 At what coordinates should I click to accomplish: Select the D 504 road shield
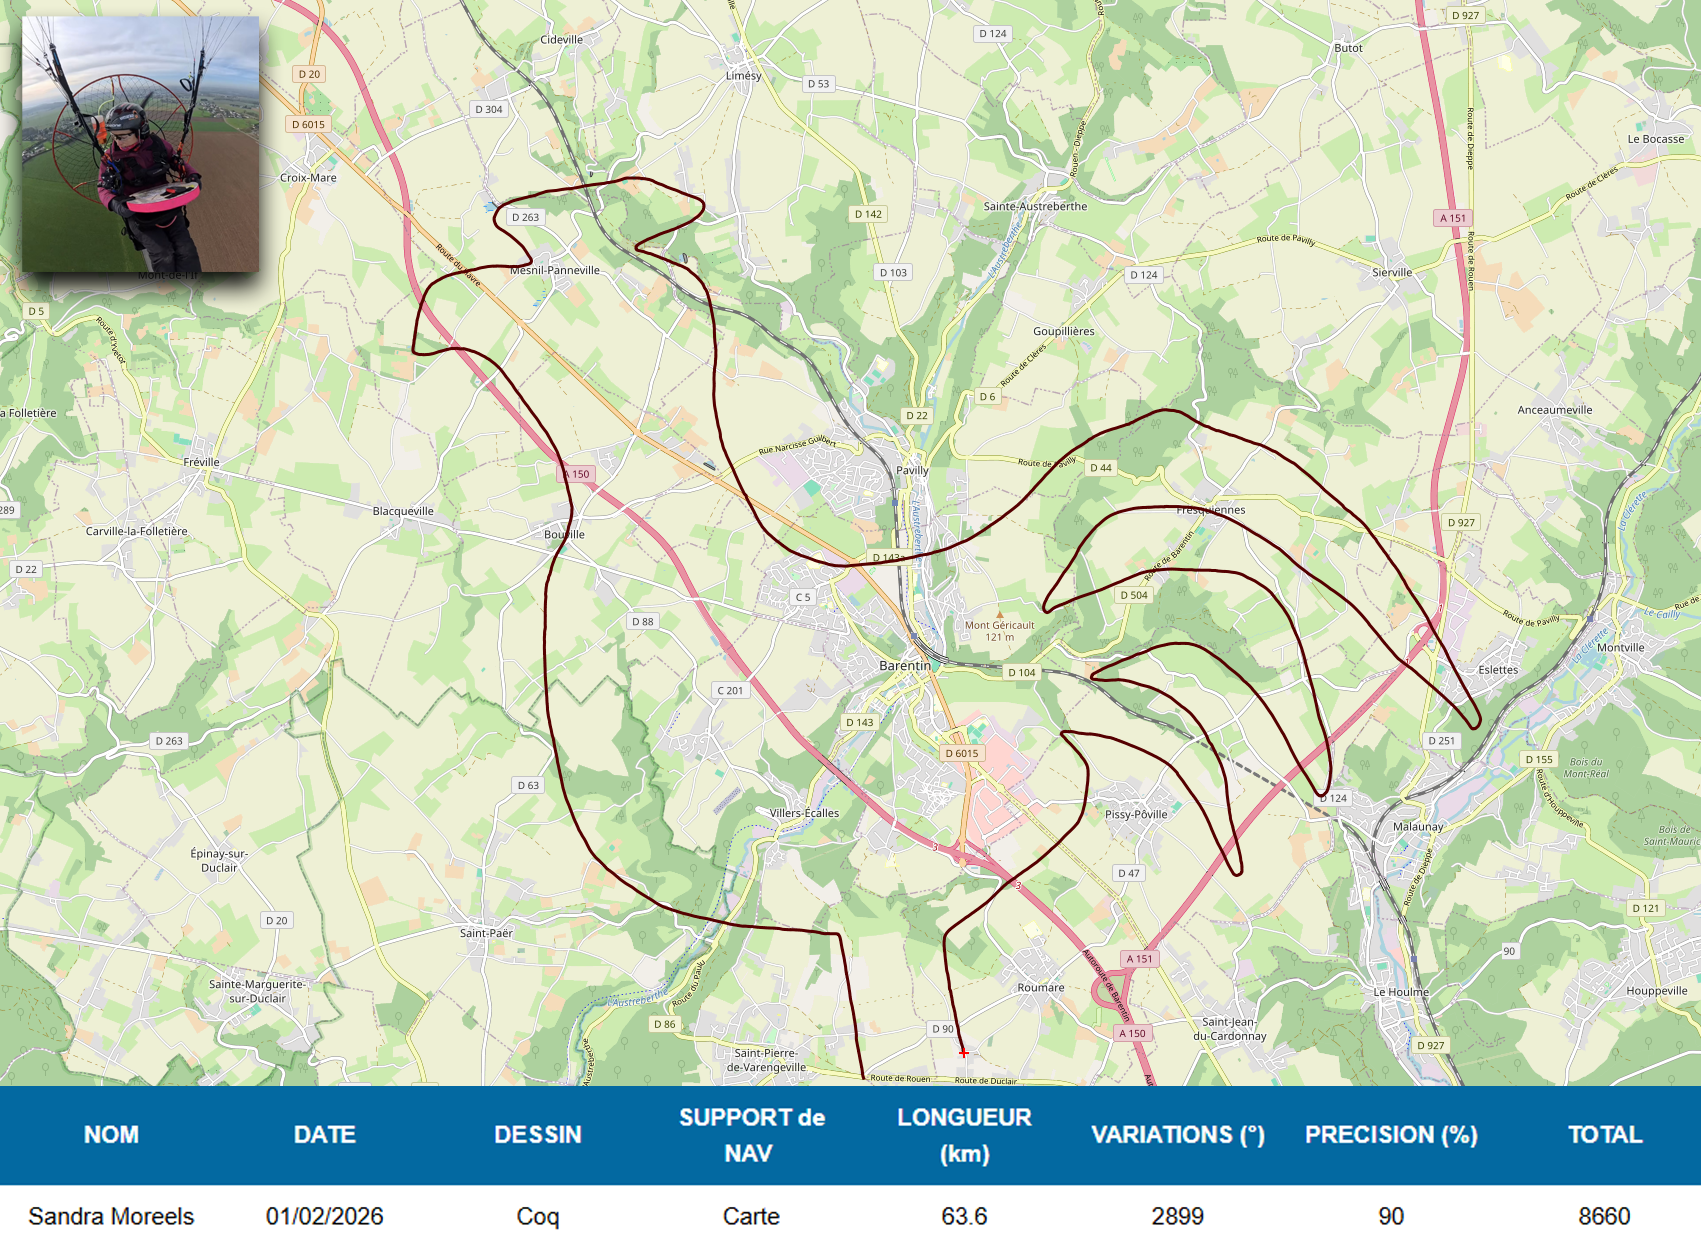point(1134,595)
